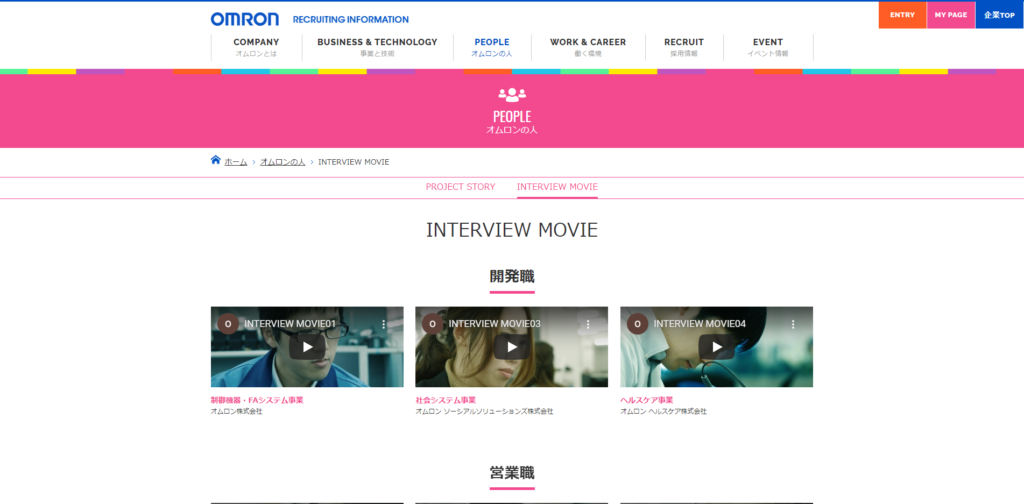Screen dimensions: 1024x504
Task: Open three-dot menu on INTERVIEW MOVIE03
Action: (588, 324)
